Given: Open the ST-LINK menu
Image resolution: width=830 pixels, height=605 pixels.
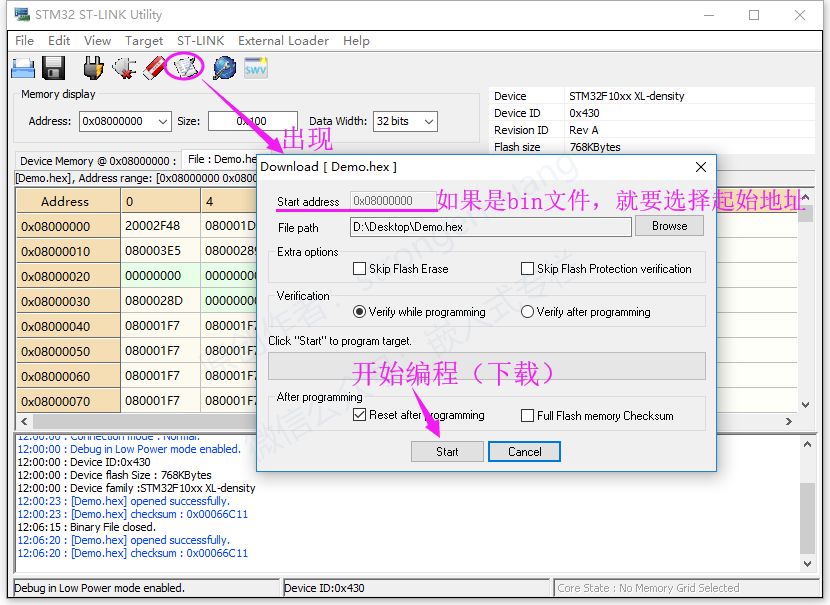Looking at the screenshot, I should tap(201, 41).
